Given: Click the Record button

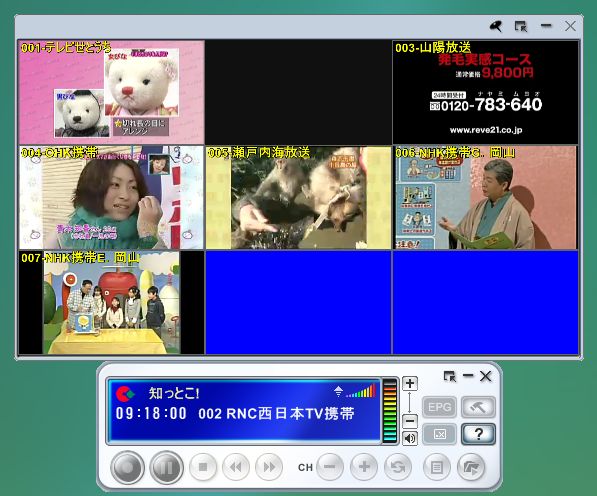Looking at the screenshot, I should point(128,467).
